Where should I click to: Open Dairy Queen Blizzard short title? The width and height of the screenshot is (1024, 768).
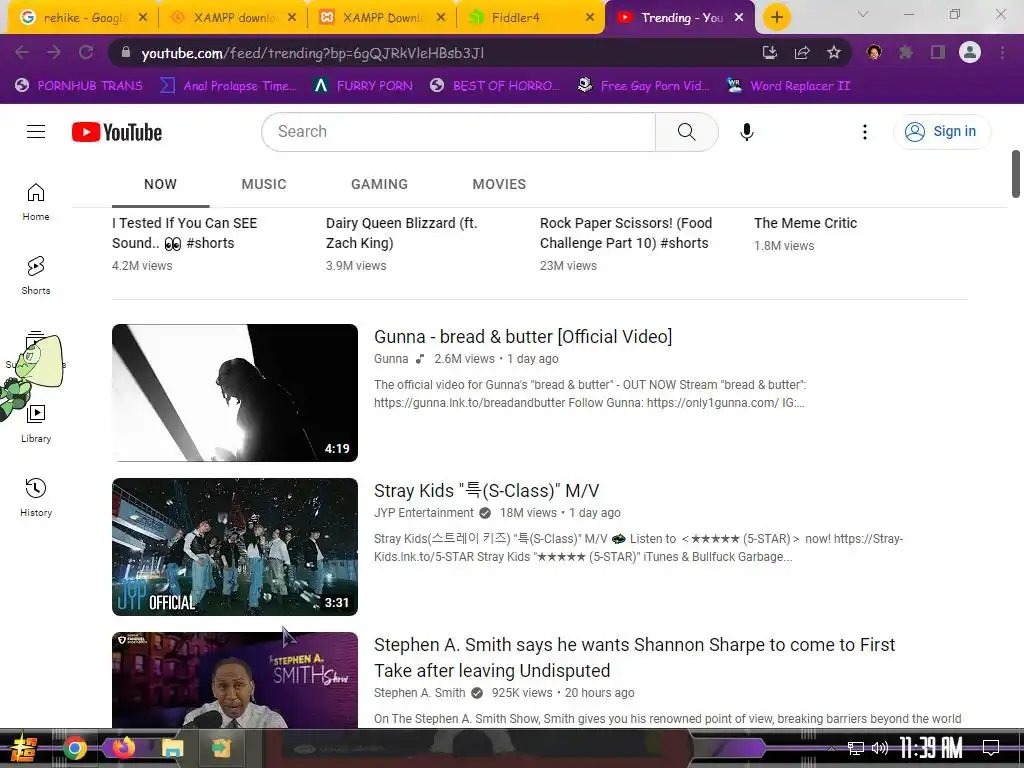point(402,232)
